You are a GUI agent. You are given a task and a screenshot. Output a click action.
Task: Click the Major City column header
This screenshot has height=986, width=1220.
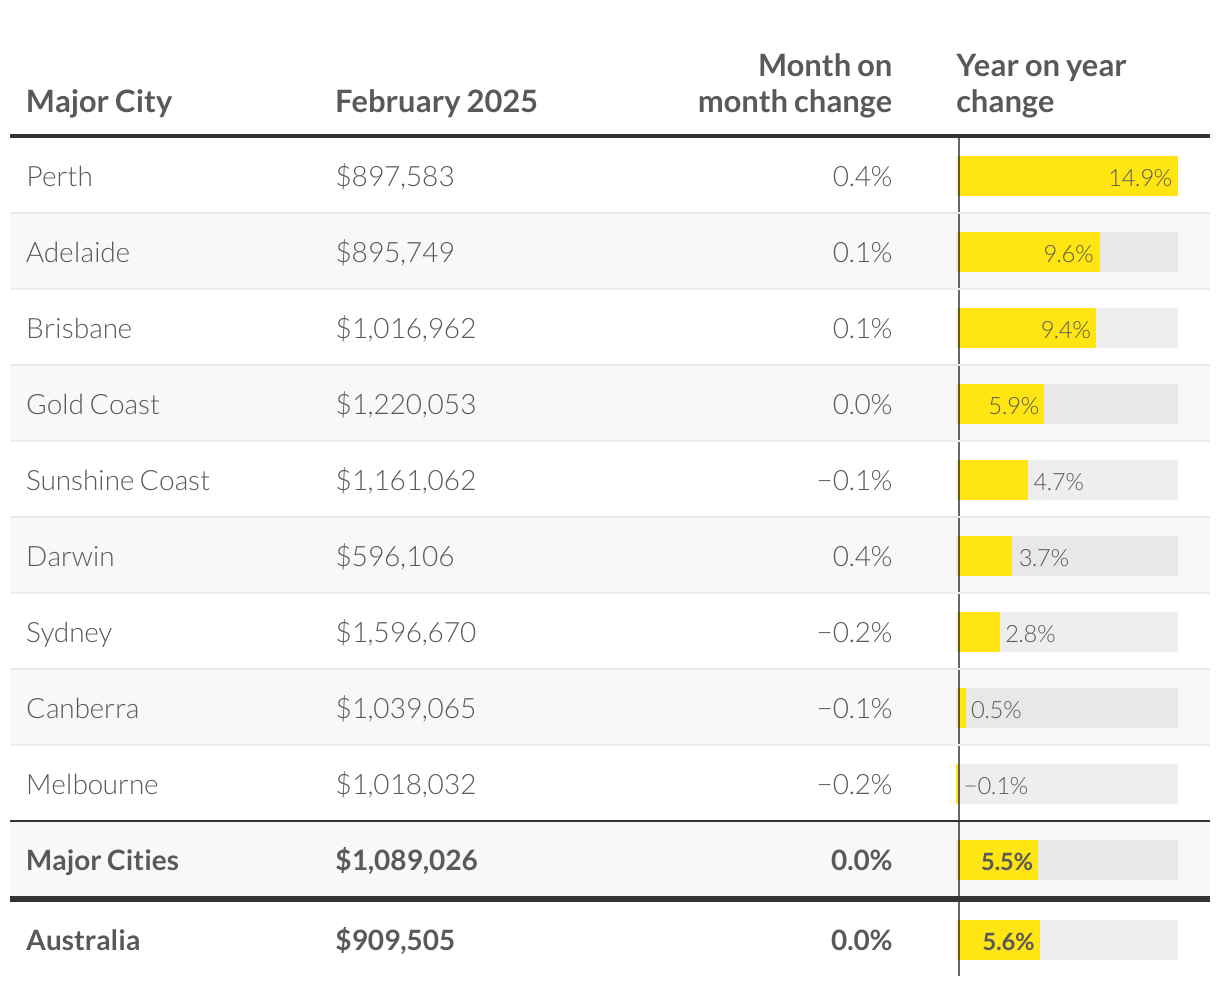coord(99,102)
